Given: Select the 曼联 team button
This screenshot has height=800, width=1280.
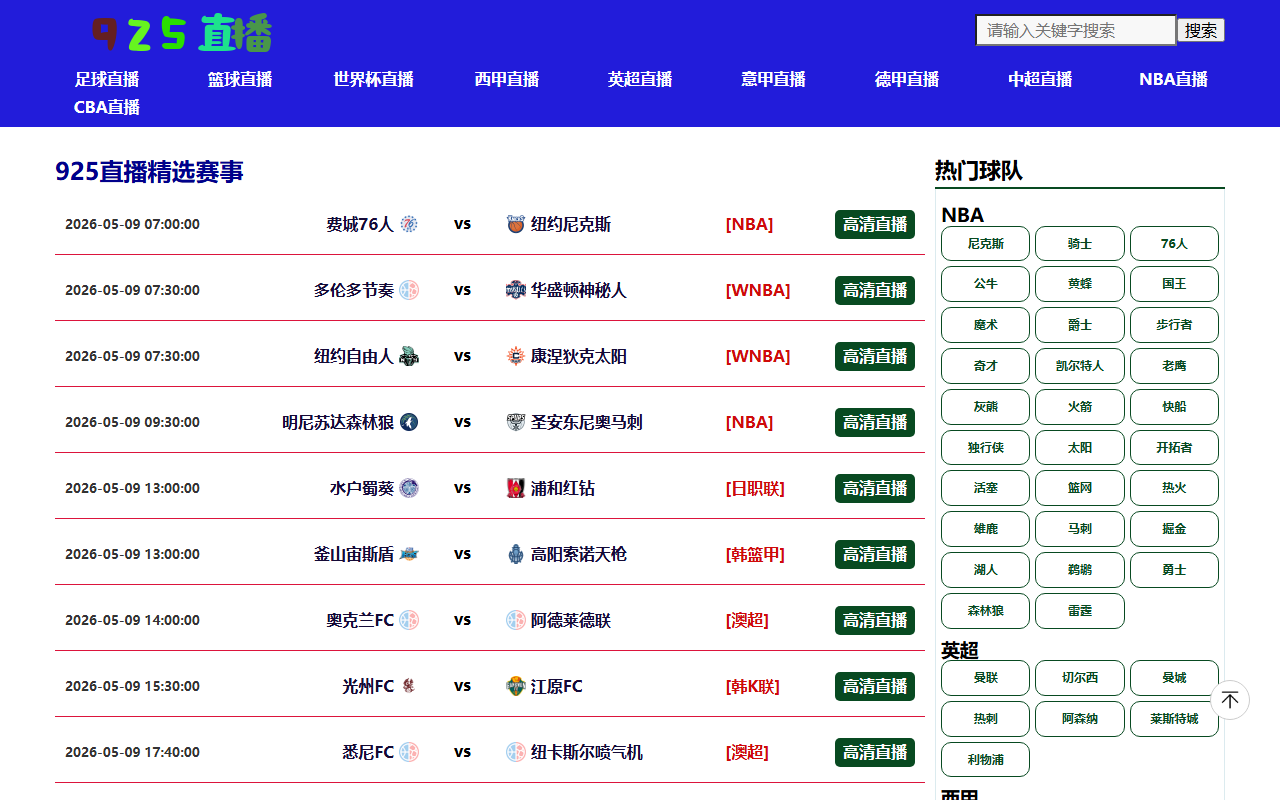Looking at the screenshot, I should coord(985,678).
